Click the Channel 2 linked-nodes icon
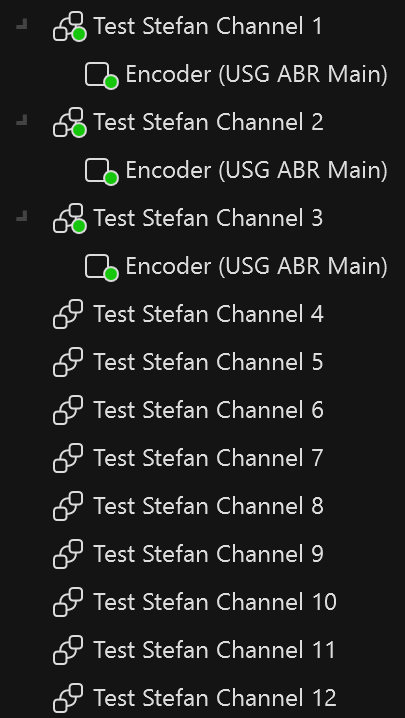The height and width of the screenshot is (718, 405). (69, 122)
